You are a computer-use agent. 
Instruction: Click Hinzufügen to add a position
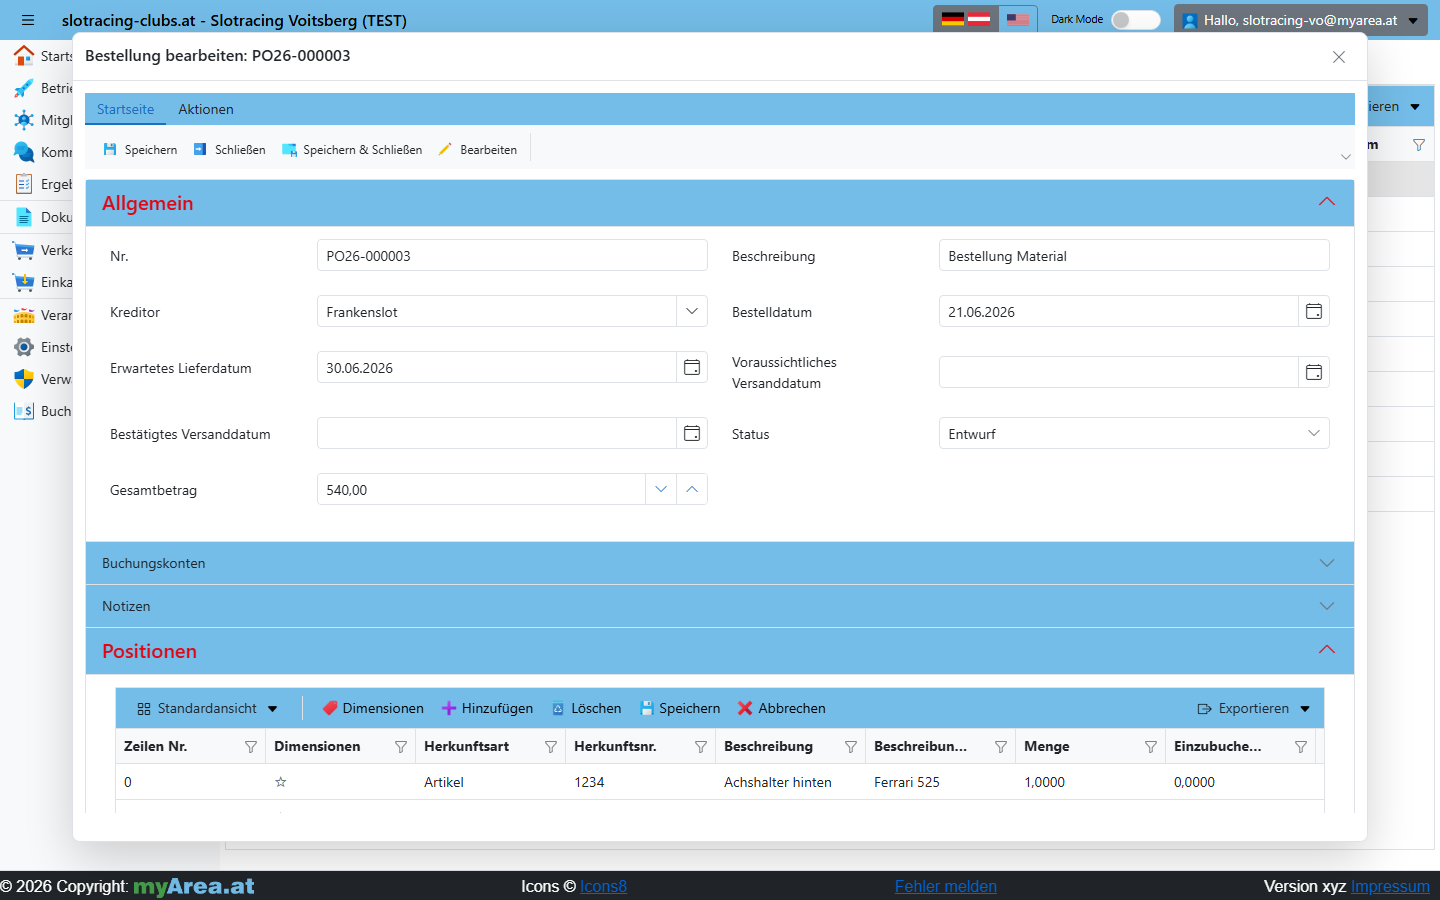pos(487,708)
